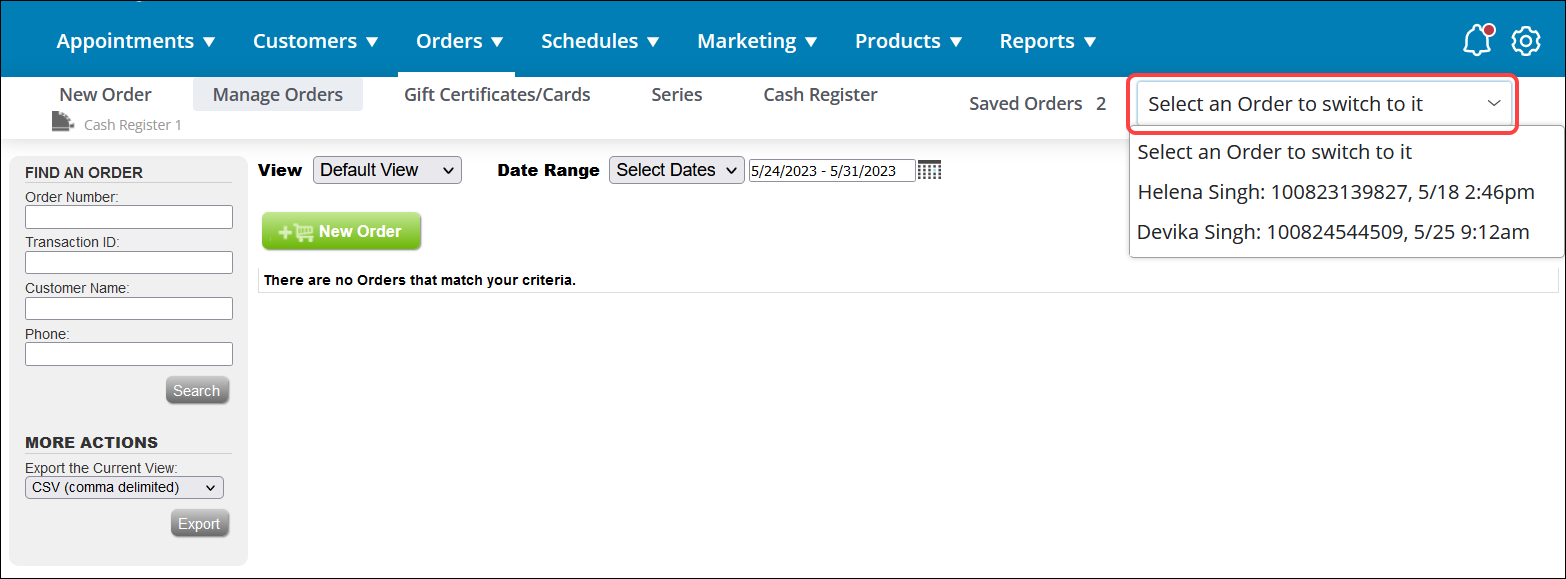The height and width of the screenshot is (579, 1566).
Task: Switch to the Cash Register tab
Action: click(x=820, y=93)
